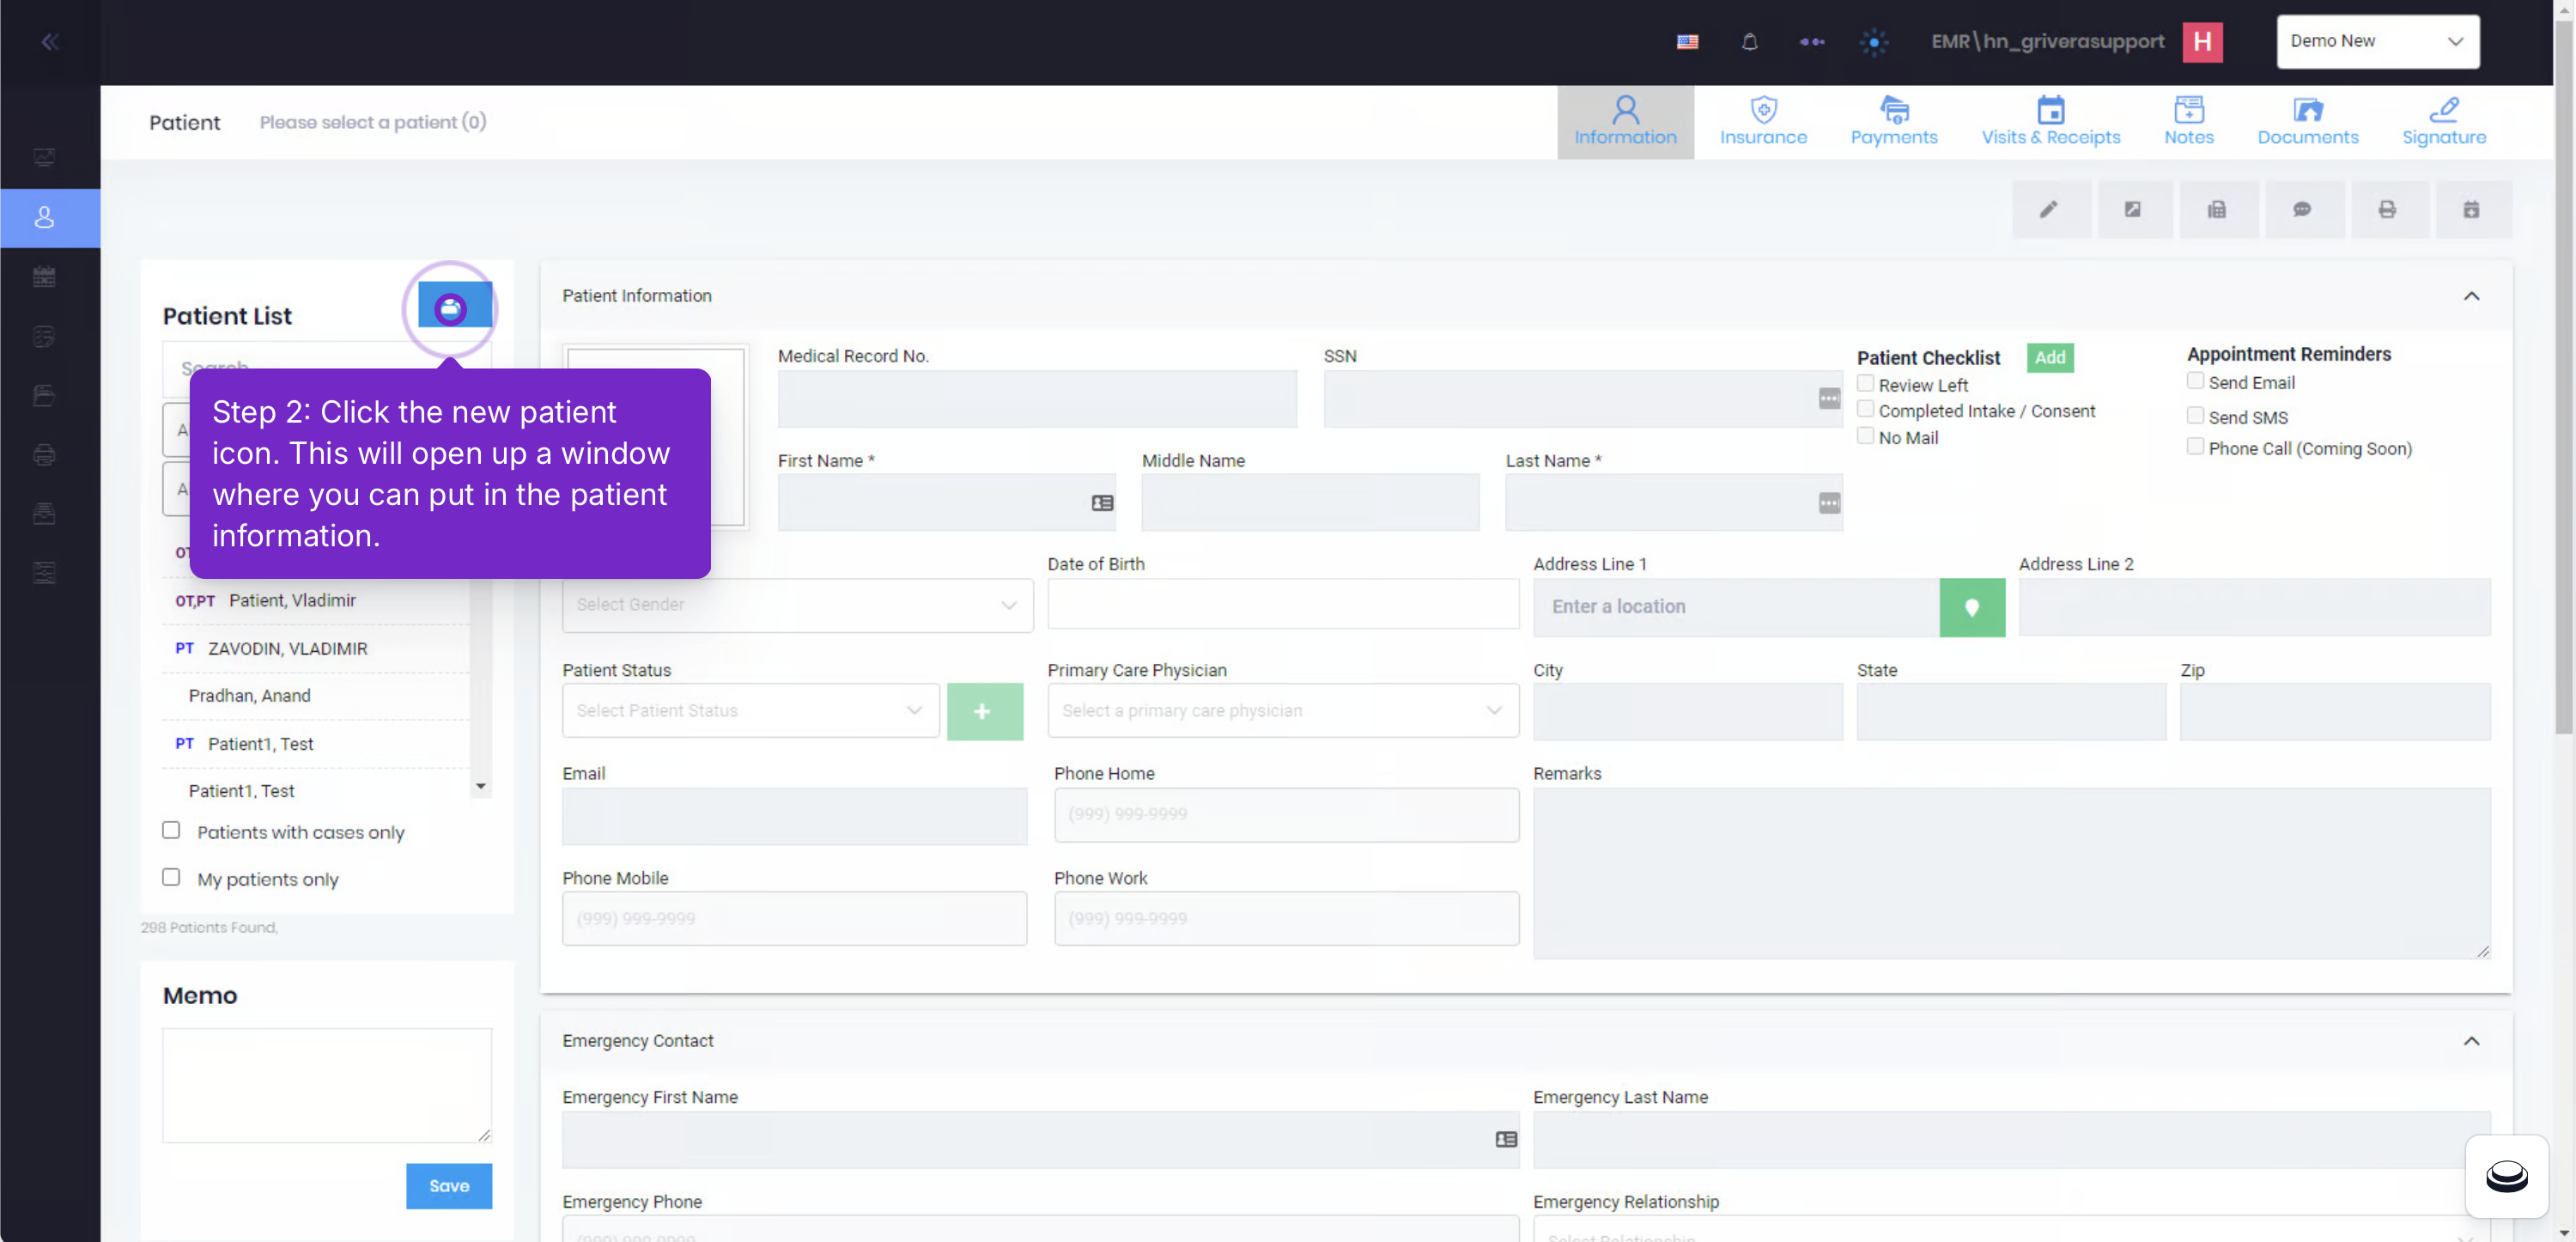Check the Send Email reminder box
Image resolution: width=2576 pixels, height=1242 pixels.
(2194, 380)
